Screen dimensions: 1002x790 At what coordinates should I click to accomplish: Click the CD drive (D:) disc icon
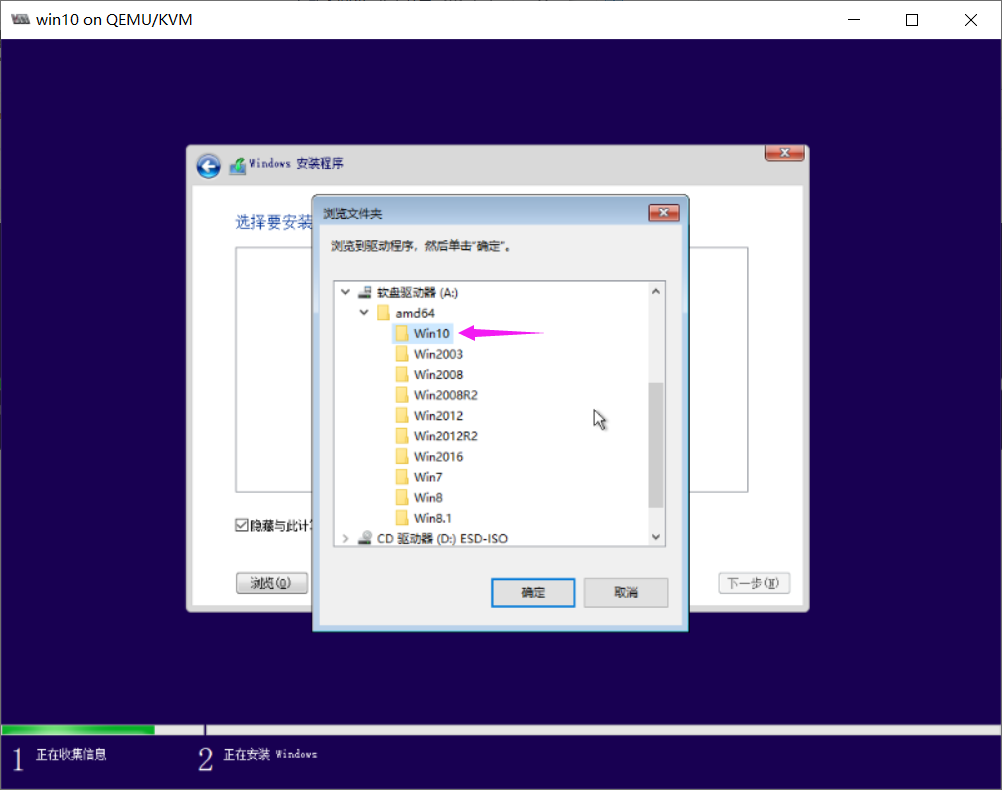coord(365,538)
